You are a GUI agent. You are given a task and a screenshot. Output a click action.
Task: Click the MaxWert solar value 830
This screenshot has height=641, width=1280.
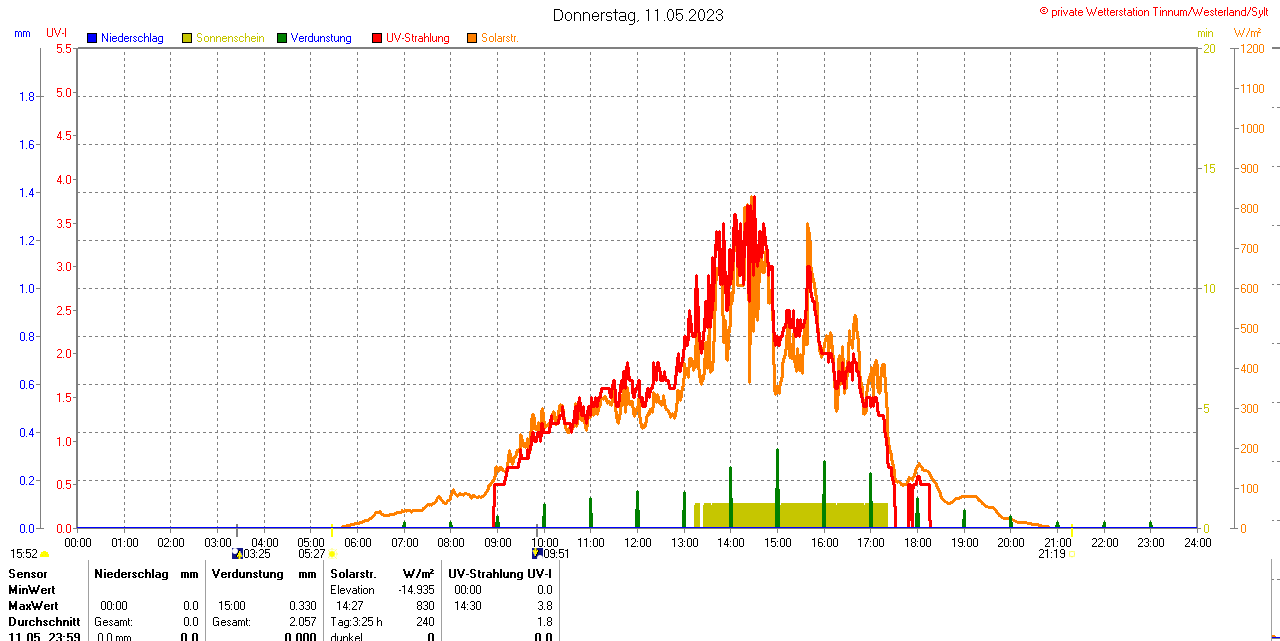click(425, 606)
